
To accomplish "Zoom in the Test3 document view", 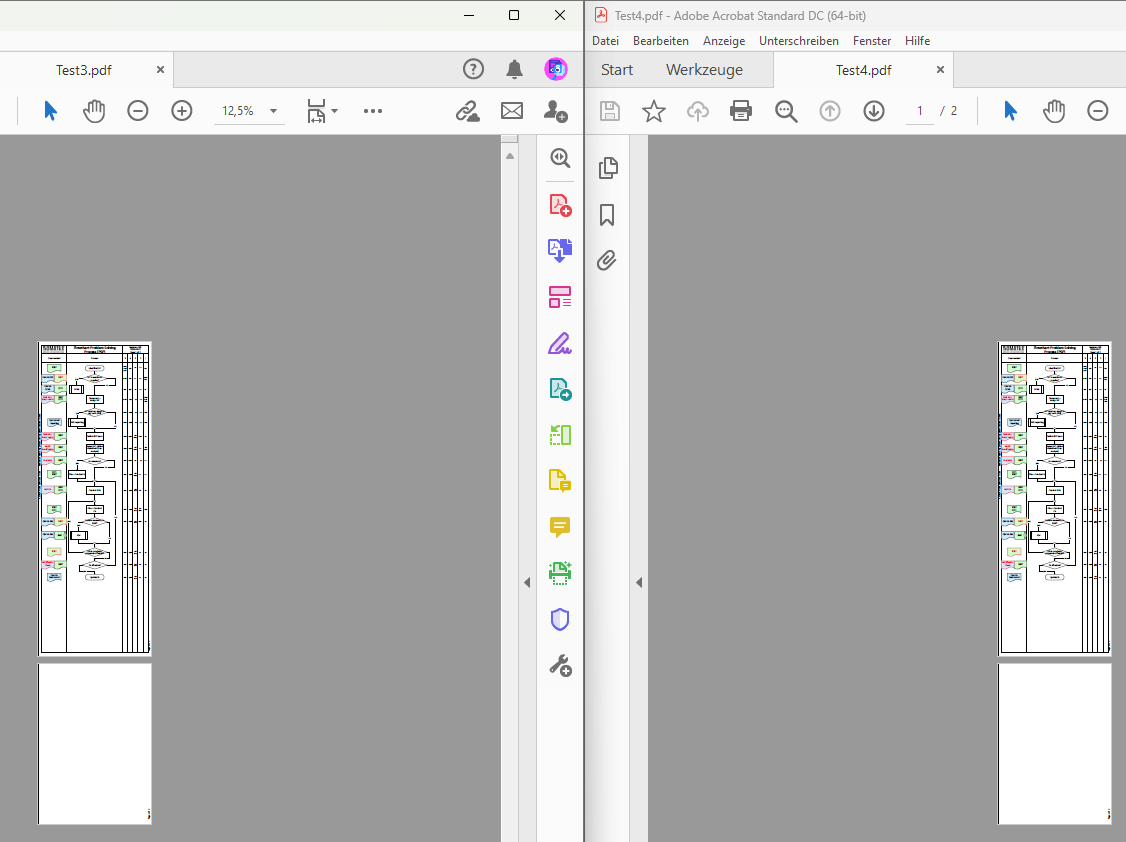I will (x=182, y=111).
